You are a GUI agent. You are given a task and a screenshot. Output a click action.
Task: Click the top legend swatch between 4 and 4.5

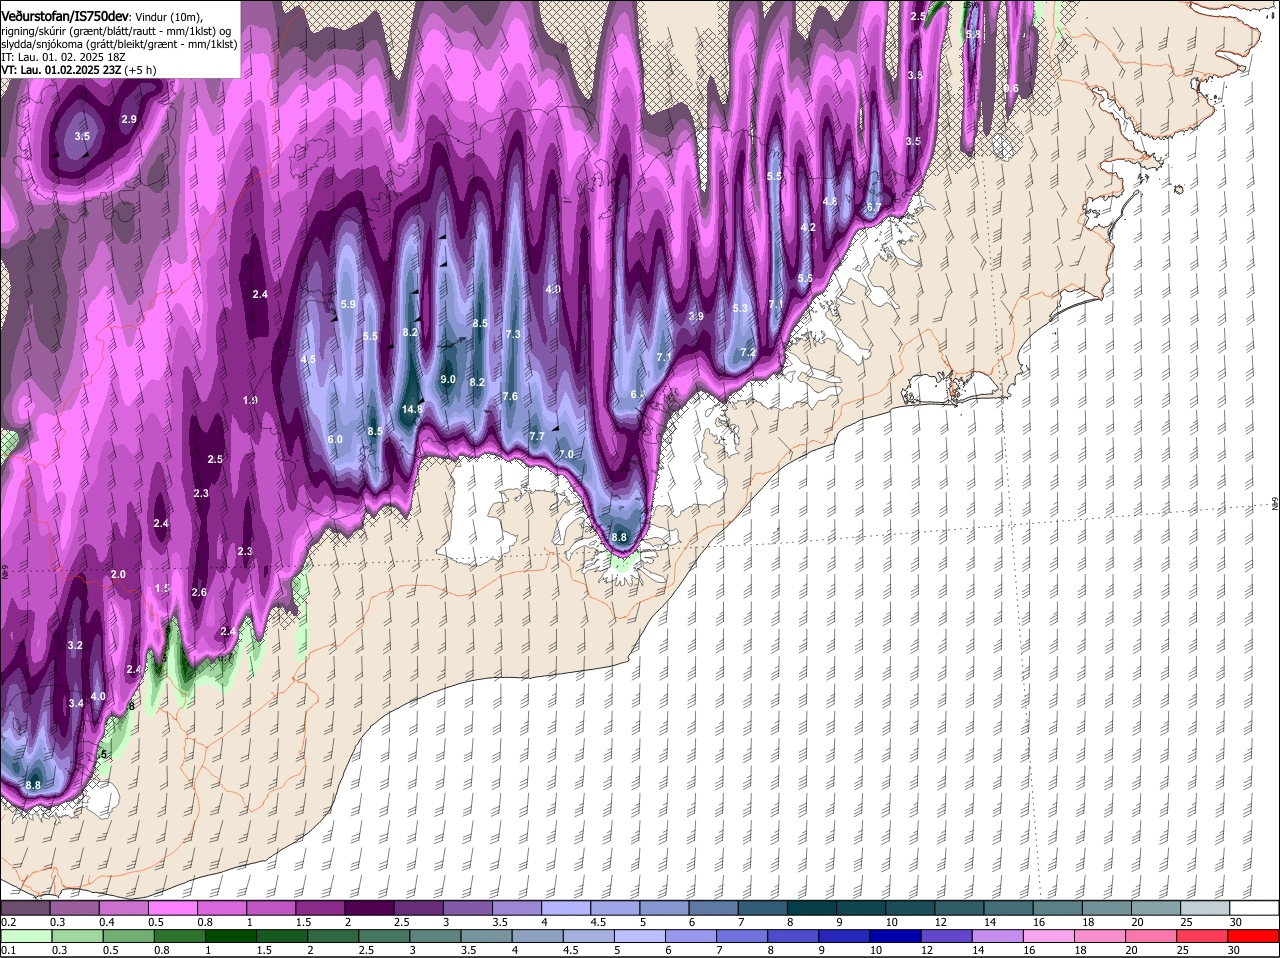[566, 908]
